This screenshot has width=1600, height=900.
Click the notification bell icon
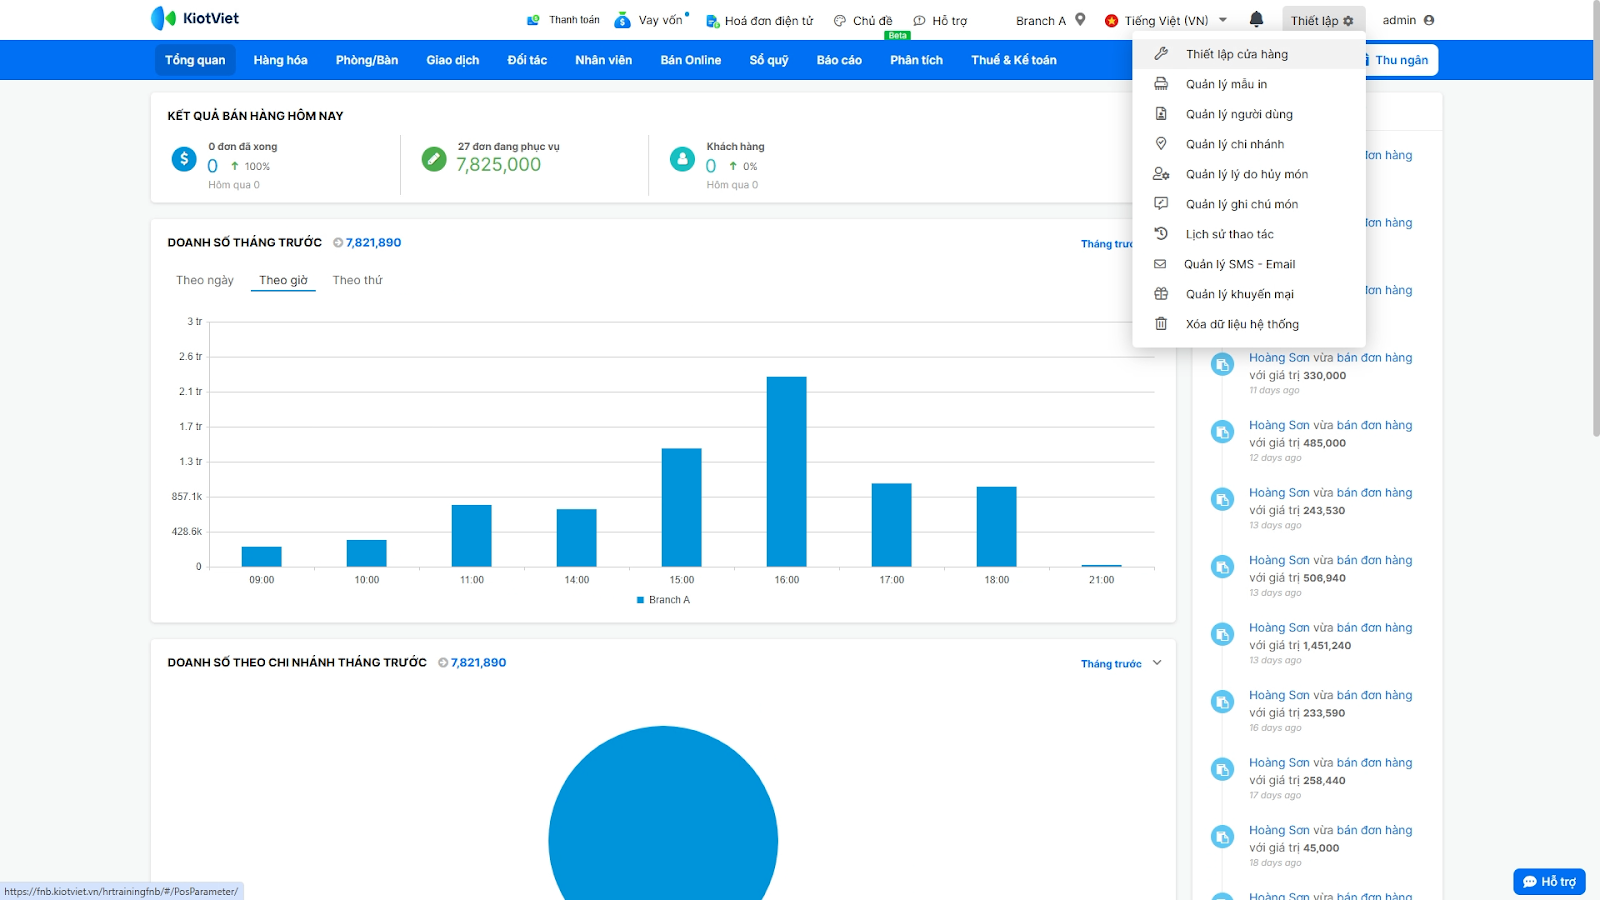pos(1256,19)
